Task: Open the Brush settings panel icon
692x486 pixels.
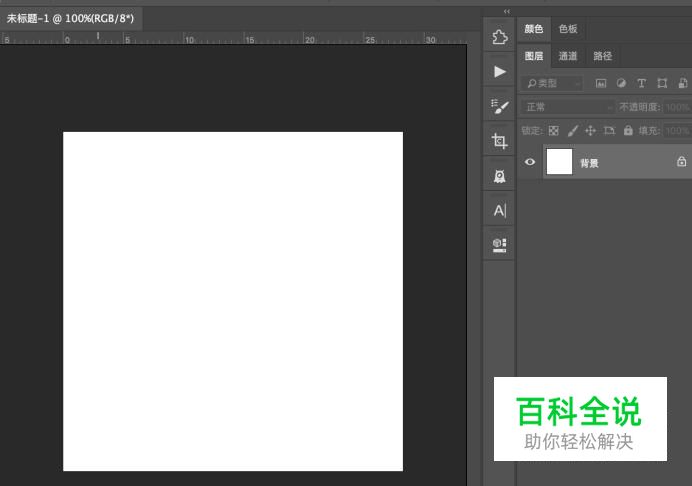Action: coord(500,106)
